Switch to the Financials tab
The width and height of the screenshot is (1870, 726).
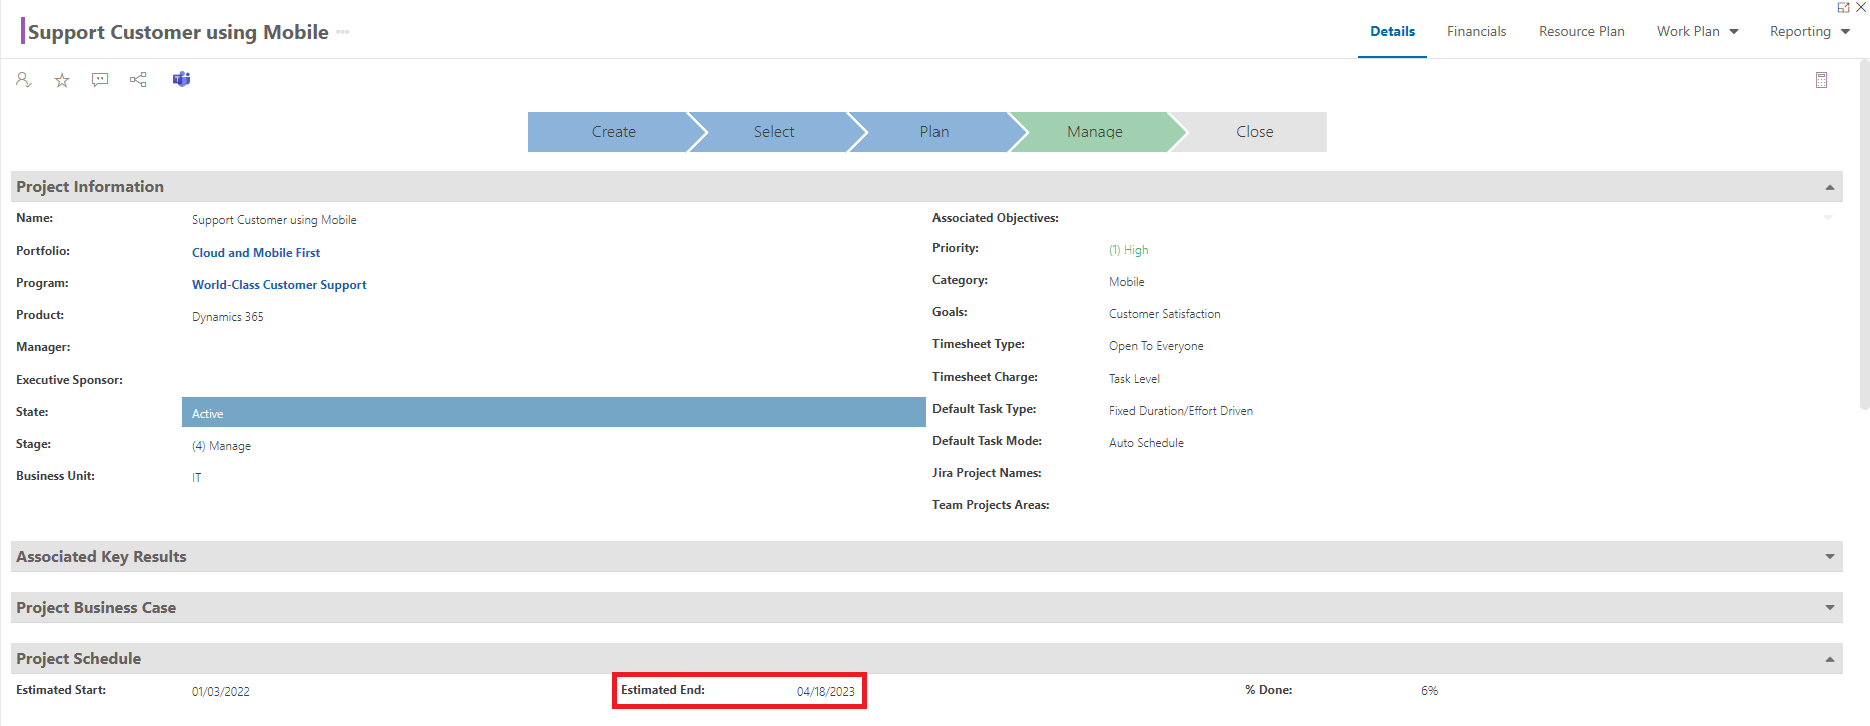pyautogui.click(x=1476, y=32)
